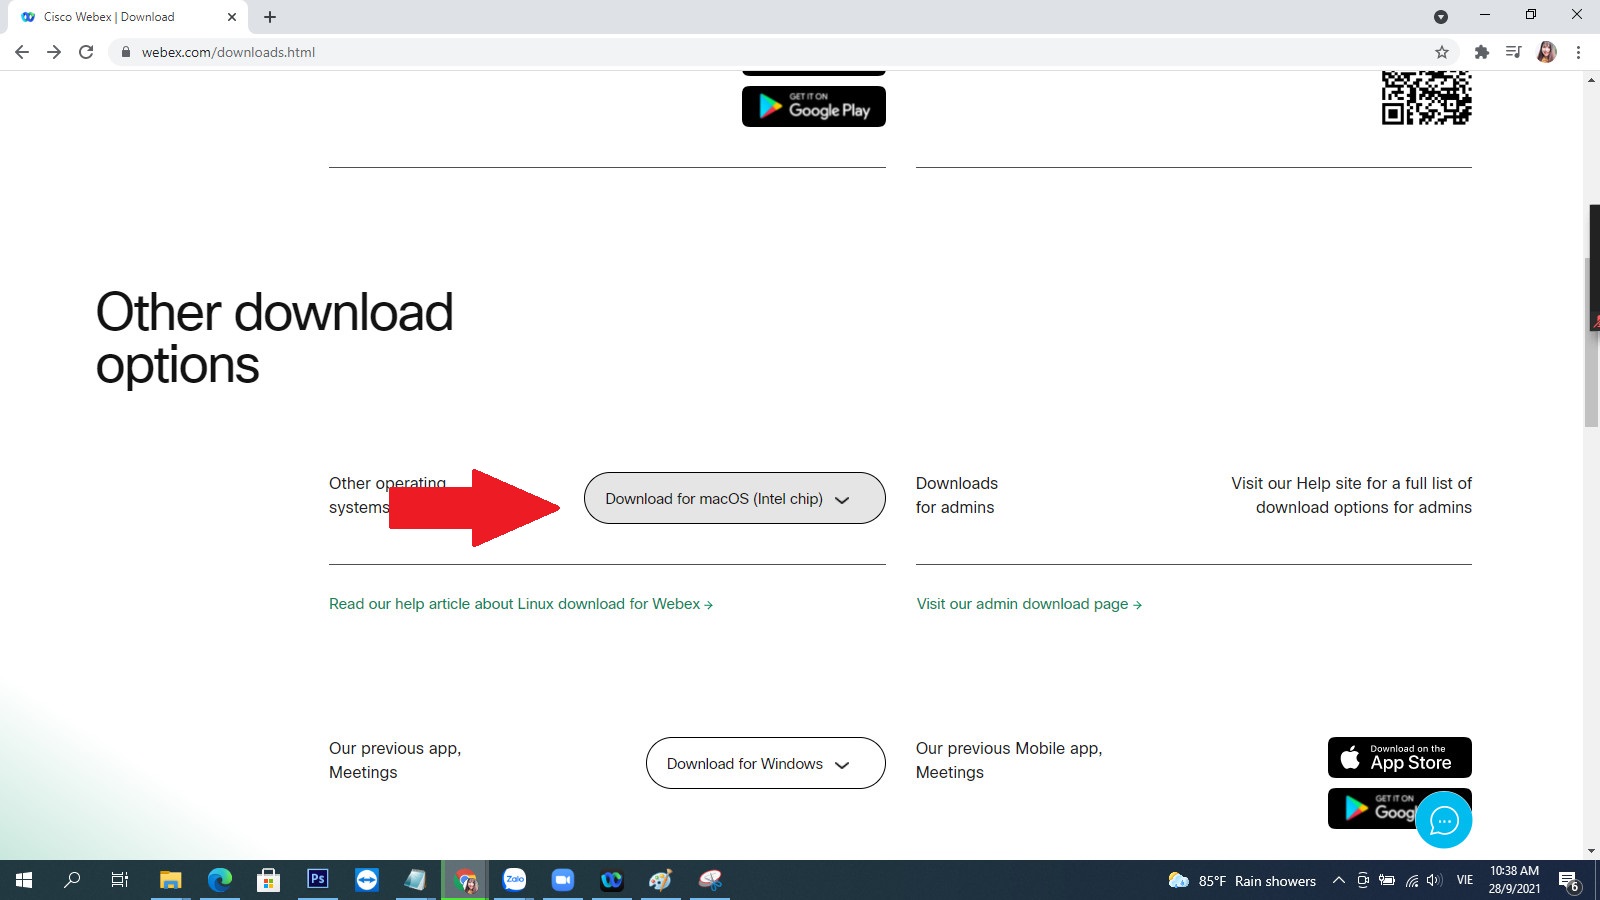Bookmark this page using the star icon
The height and width of the screenshot is (900, 1600).
pos(1443,52)
